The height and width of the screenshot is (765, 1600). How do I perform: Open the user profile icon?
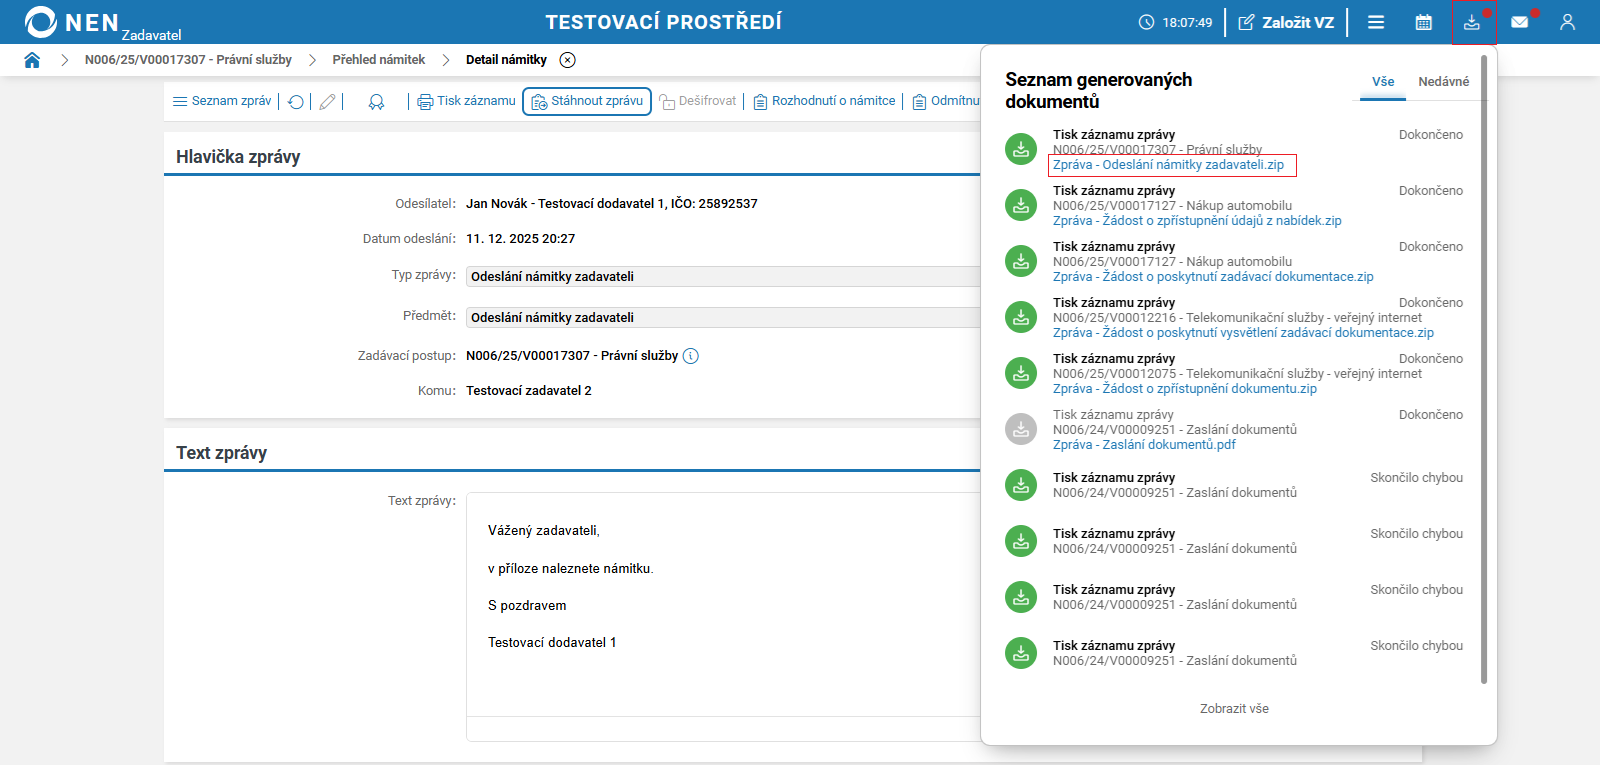(1567, 22)
